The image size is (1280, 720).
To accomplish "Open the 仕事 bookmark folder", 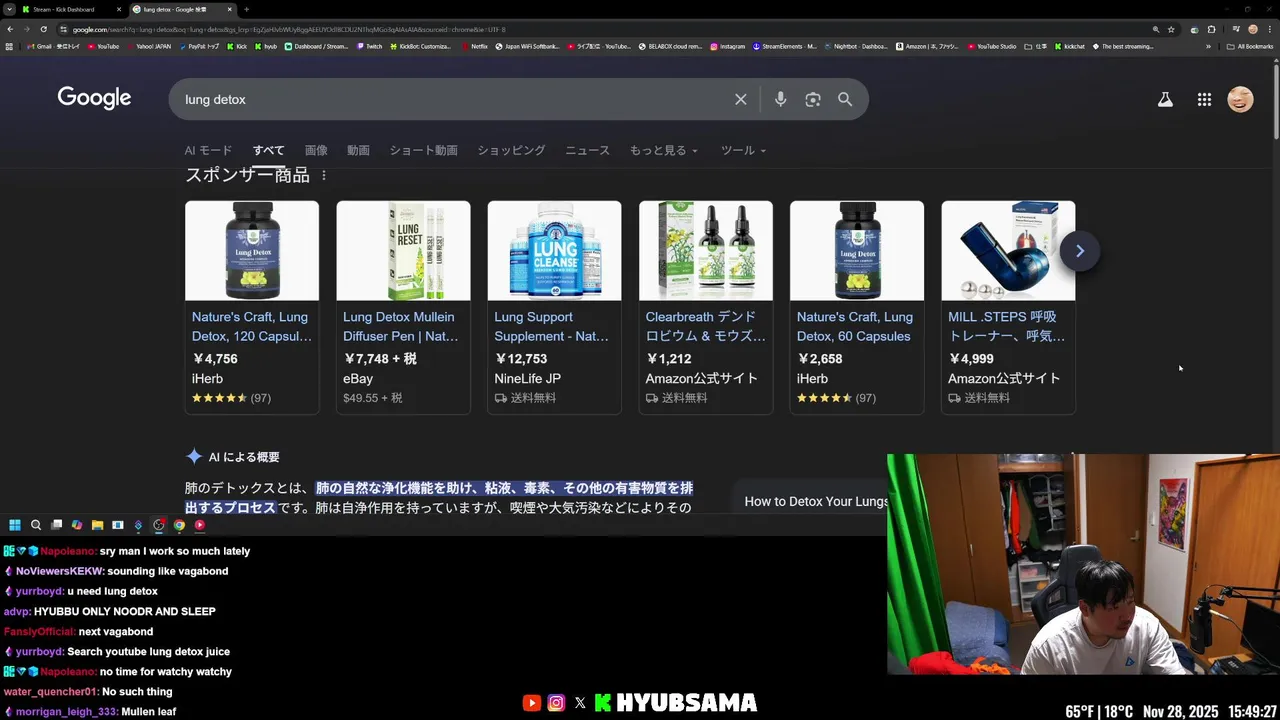I will point(1035,46).
